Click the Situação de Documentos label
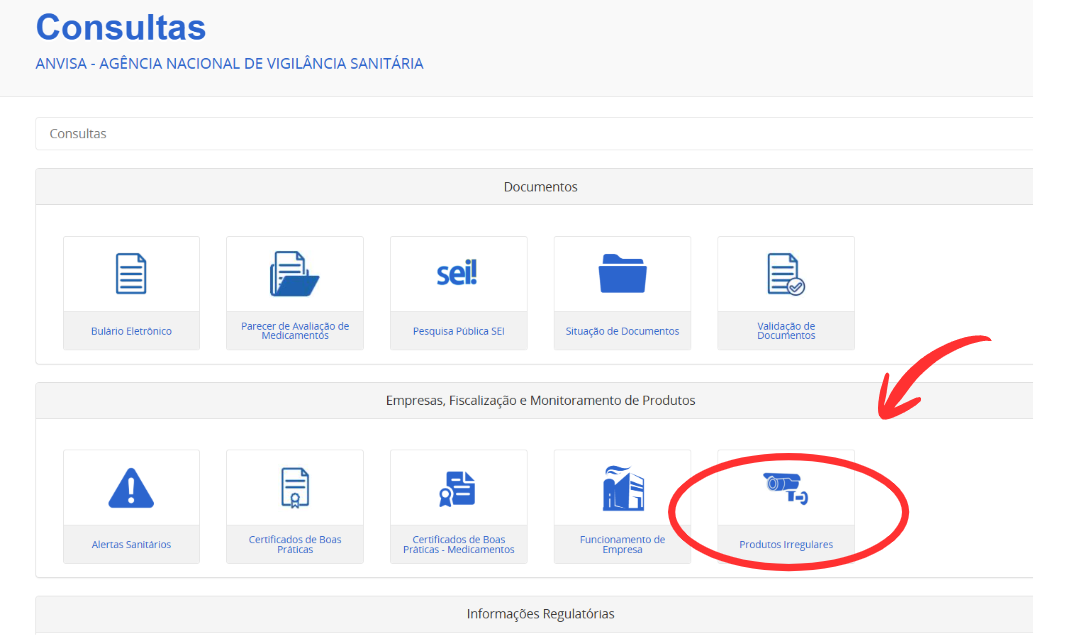Viewport: 1066px width, 640px height. [622, 331]
